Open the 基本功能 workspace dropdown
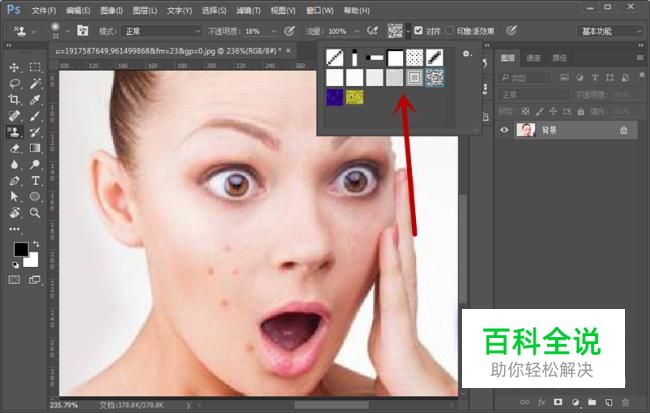The width and height of the screenshot is (650, 413). coord(609,31)
